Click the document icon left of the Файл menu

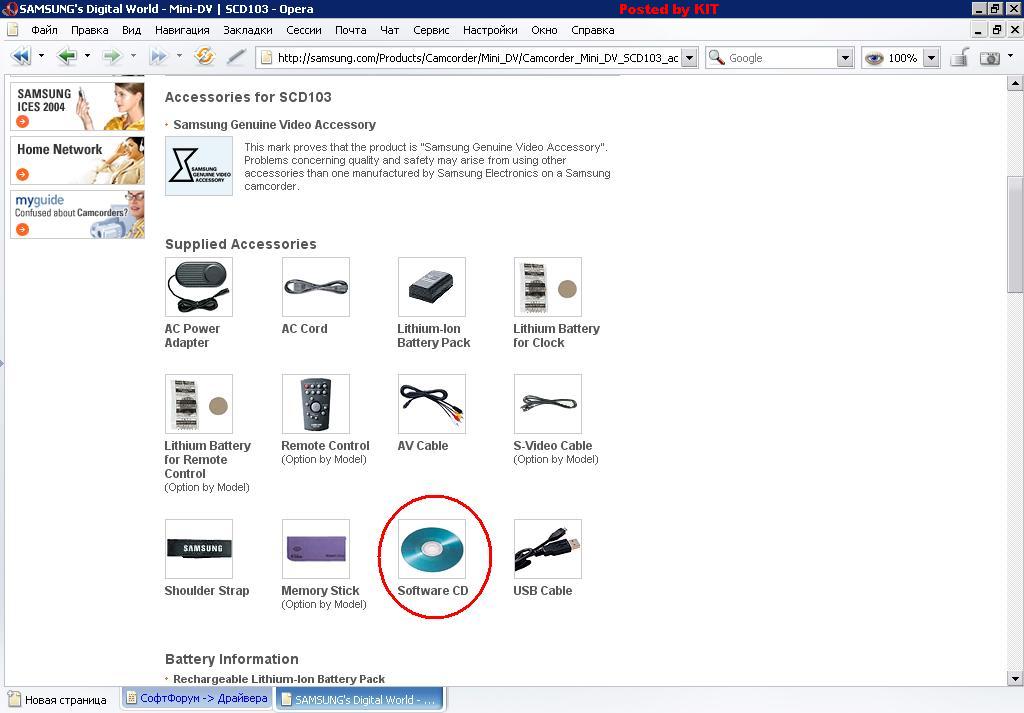[x=12, y=30]
